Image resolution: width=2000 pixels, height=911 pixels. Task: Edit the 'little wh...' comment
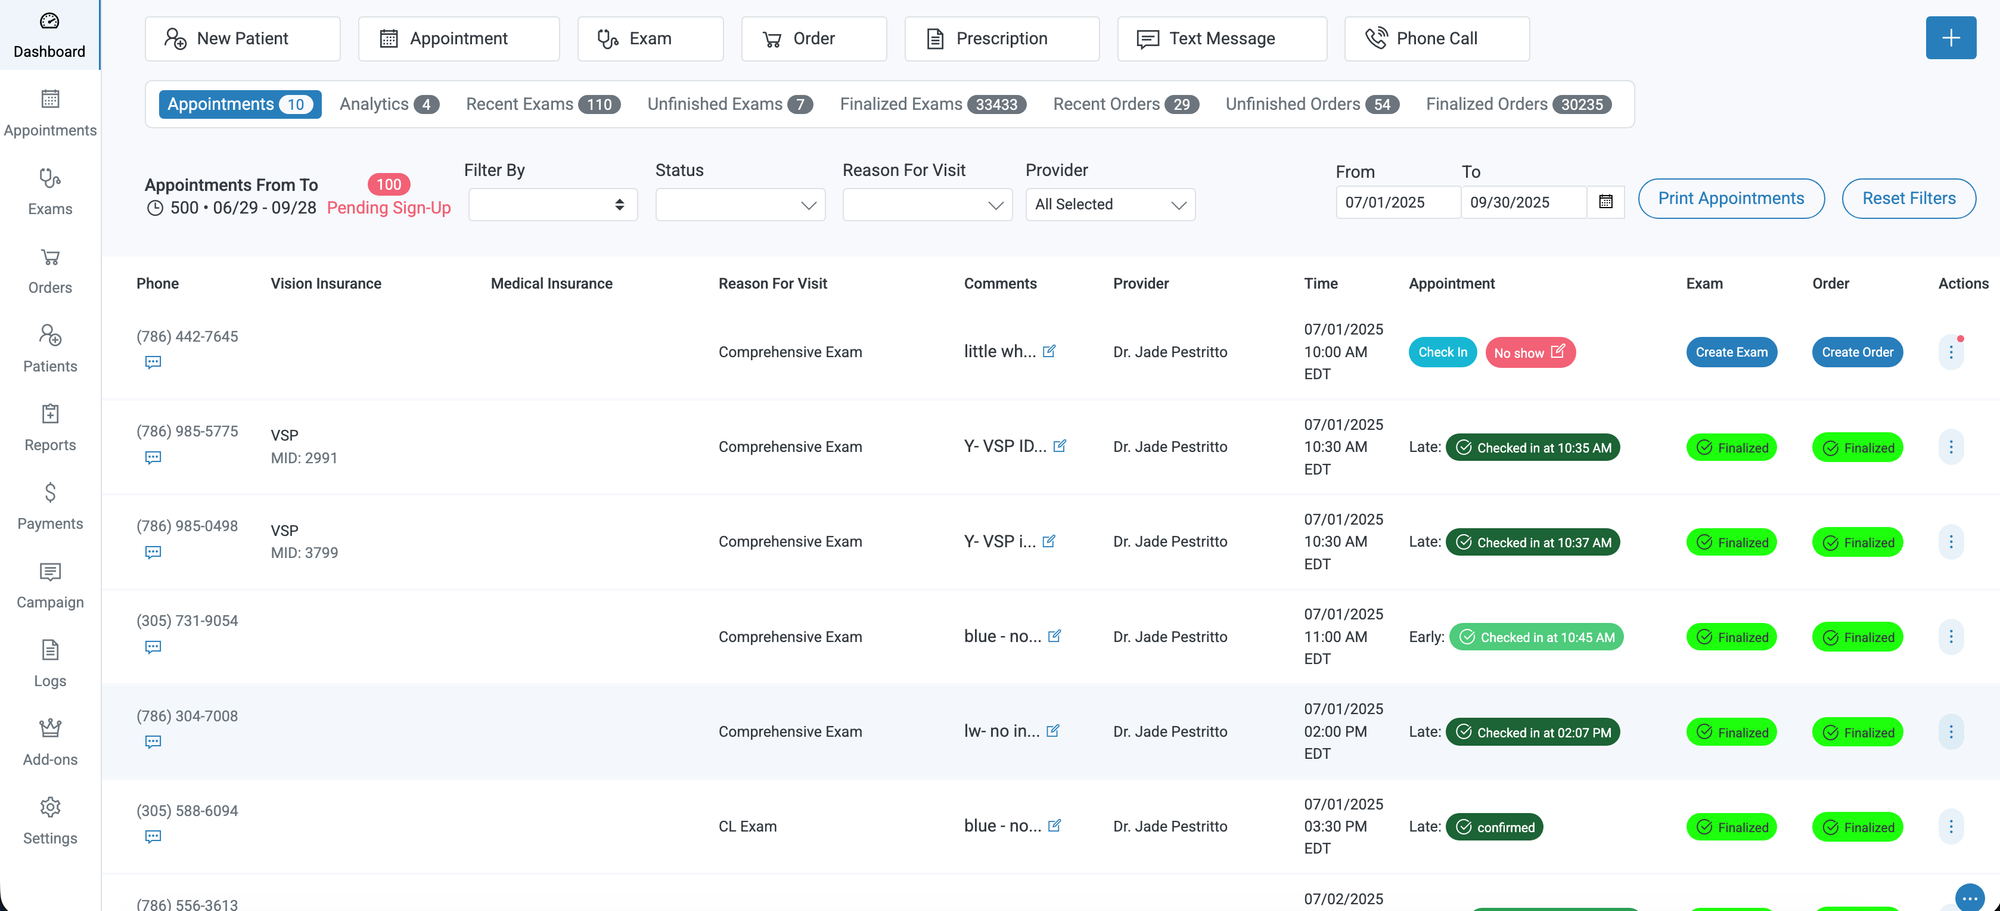(1049, 351)
